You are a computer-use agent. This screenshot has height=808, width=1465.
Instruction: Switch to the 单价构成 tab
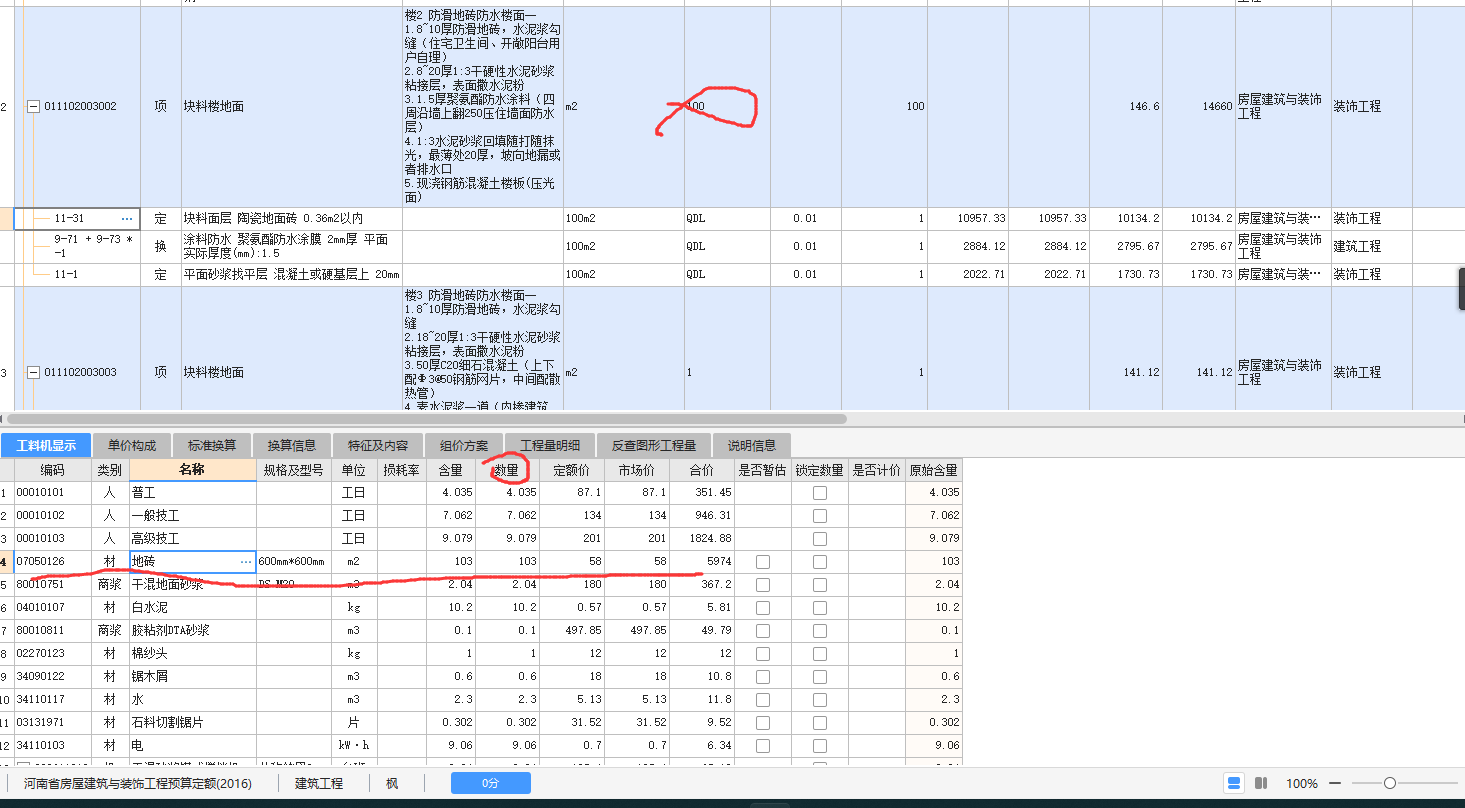click(x=132, y=445)
